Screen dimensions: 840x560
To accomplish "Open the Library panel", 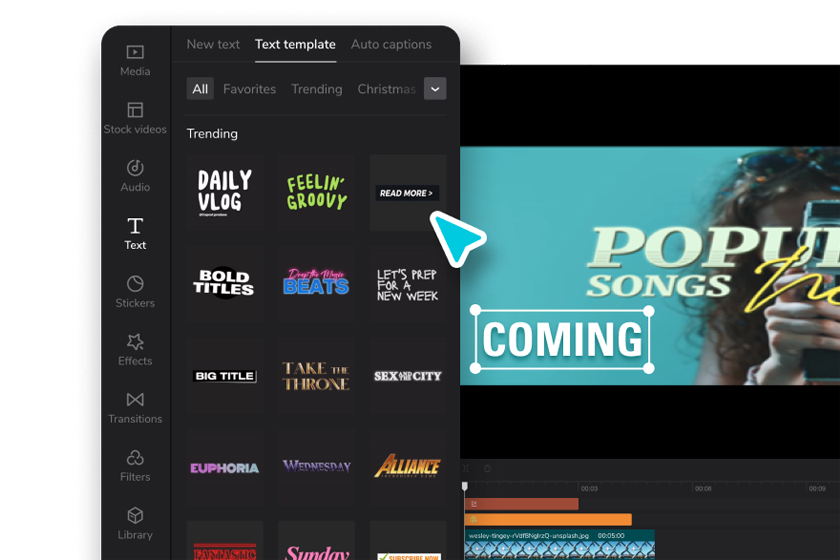I will click(x=135, y=524).
